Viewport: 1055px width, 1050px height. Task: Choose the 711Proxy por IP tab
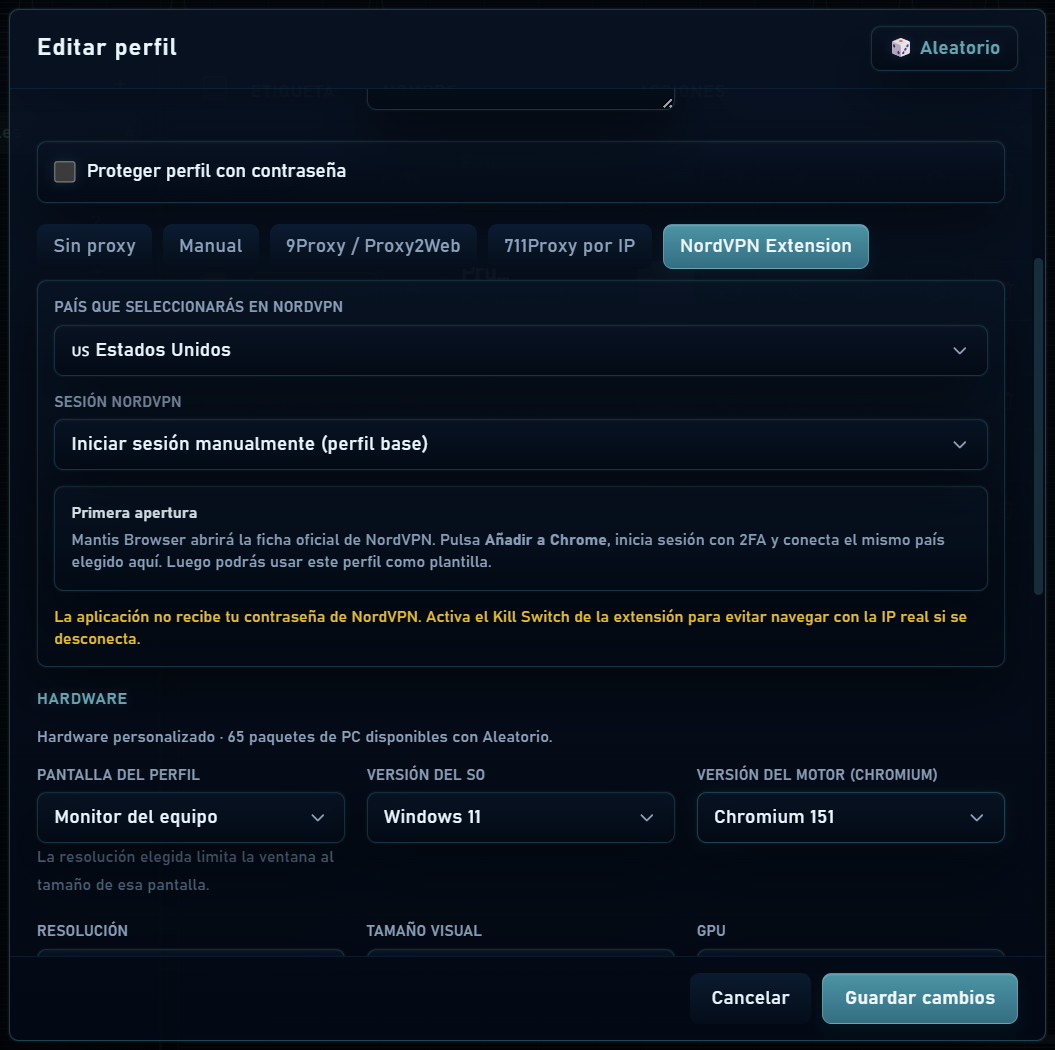tap(569, 246)
